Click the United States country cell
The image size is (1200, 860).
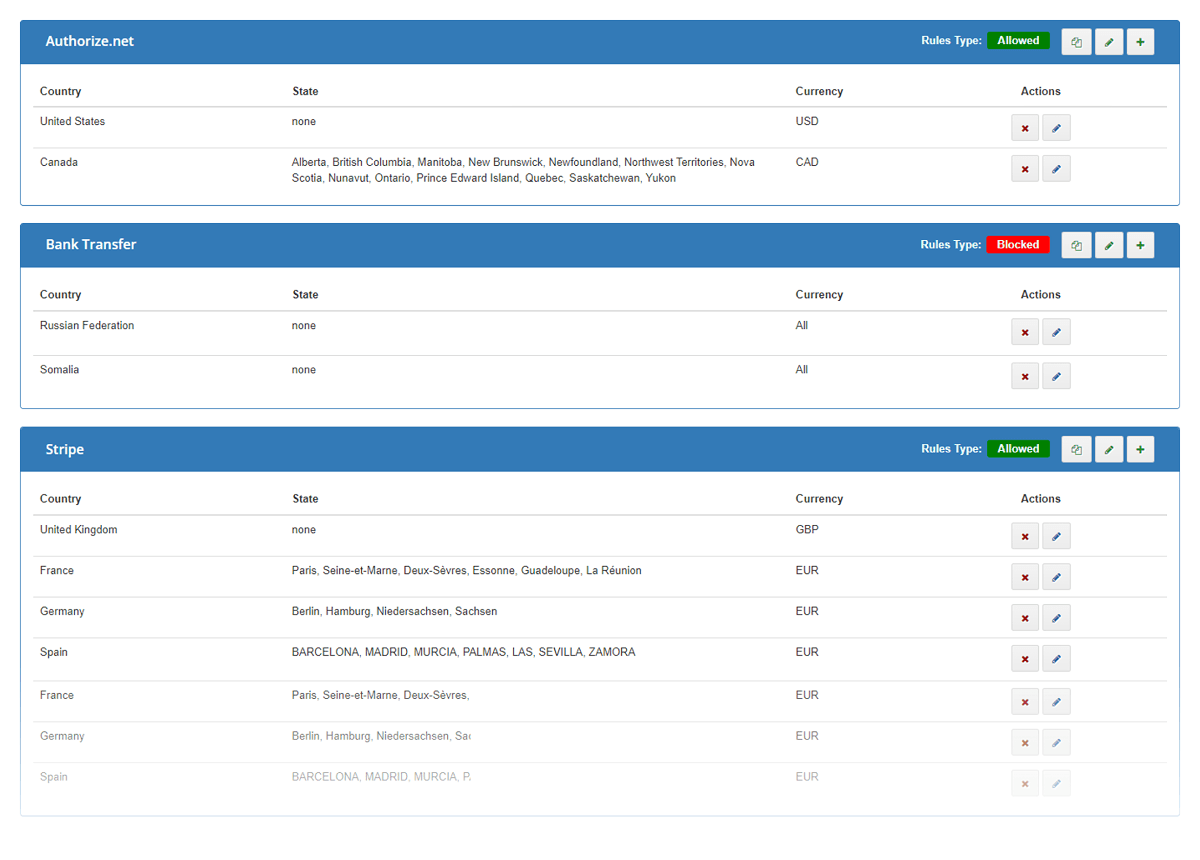[72, 121]
